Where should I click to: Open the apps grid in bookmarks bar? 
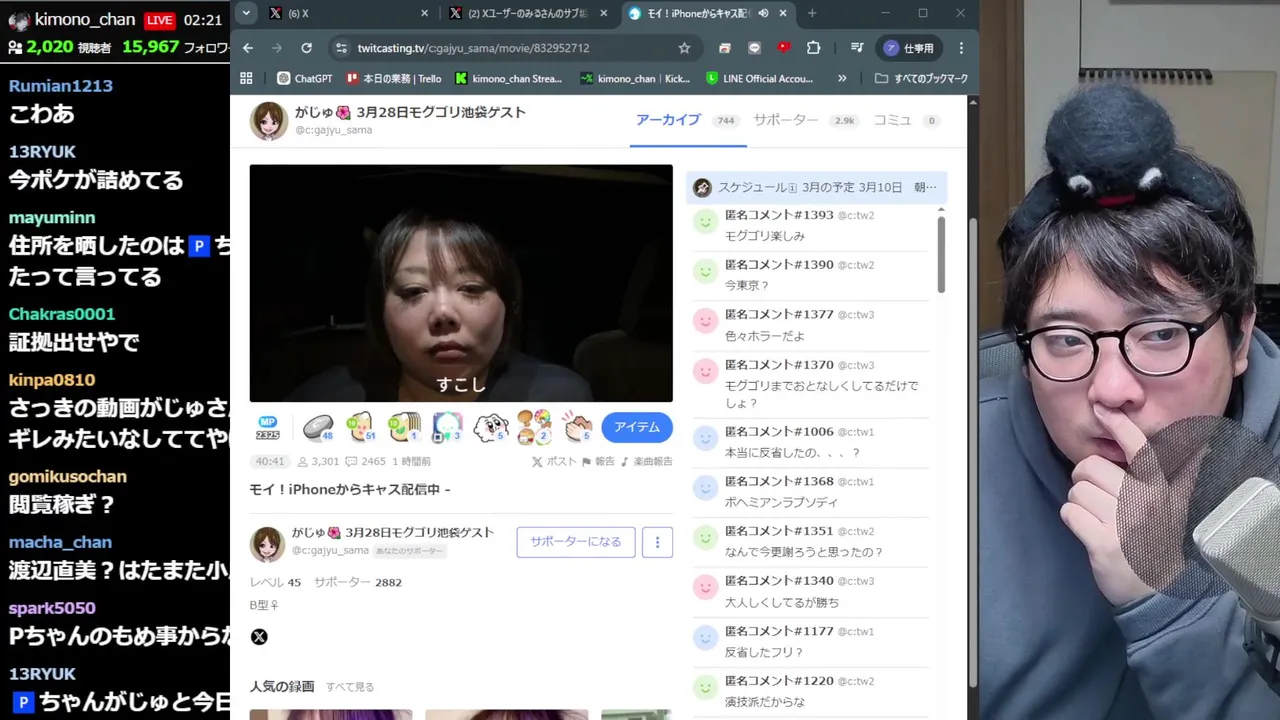pos(247,78)
